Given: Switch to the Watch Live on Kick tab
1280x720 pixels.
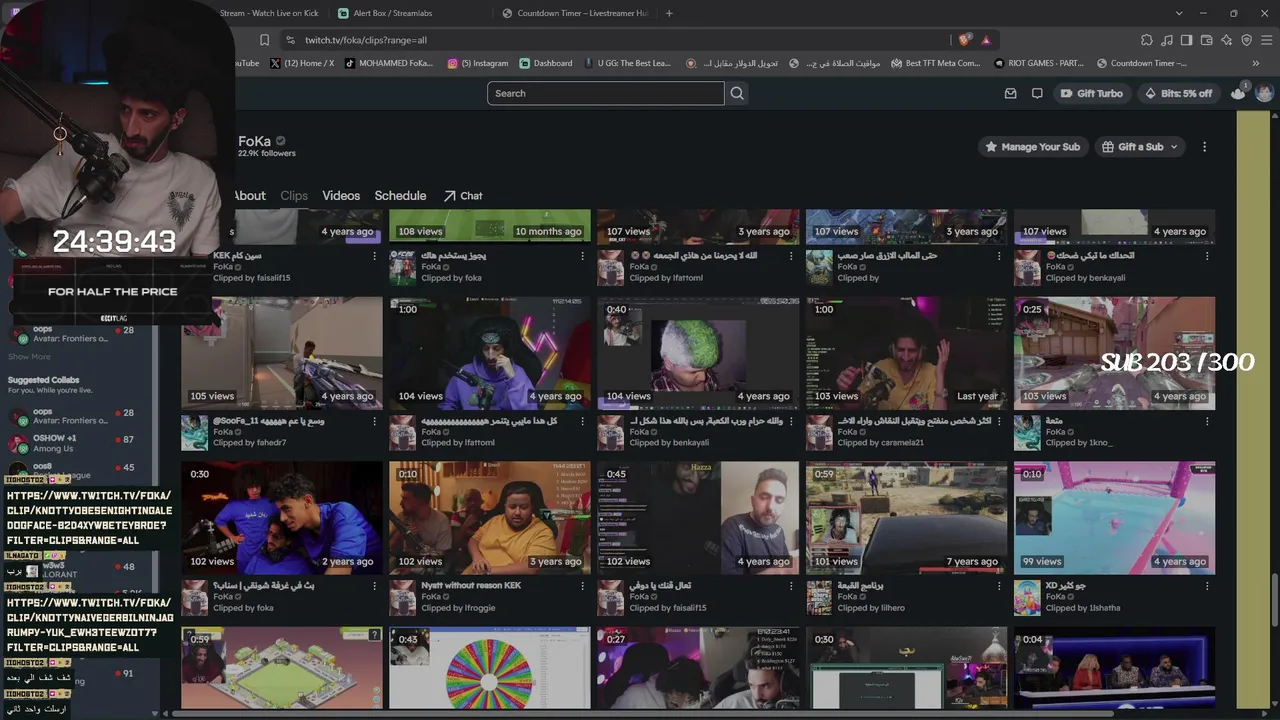Looking at the screenshot, I should click(268, 13).
